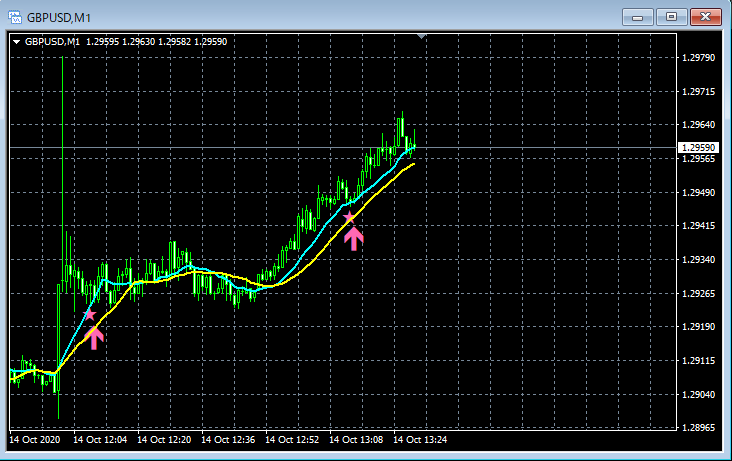The image size is (732, 461).
Task: Click the 1.29490 price scale value
Action: point(698,192)
